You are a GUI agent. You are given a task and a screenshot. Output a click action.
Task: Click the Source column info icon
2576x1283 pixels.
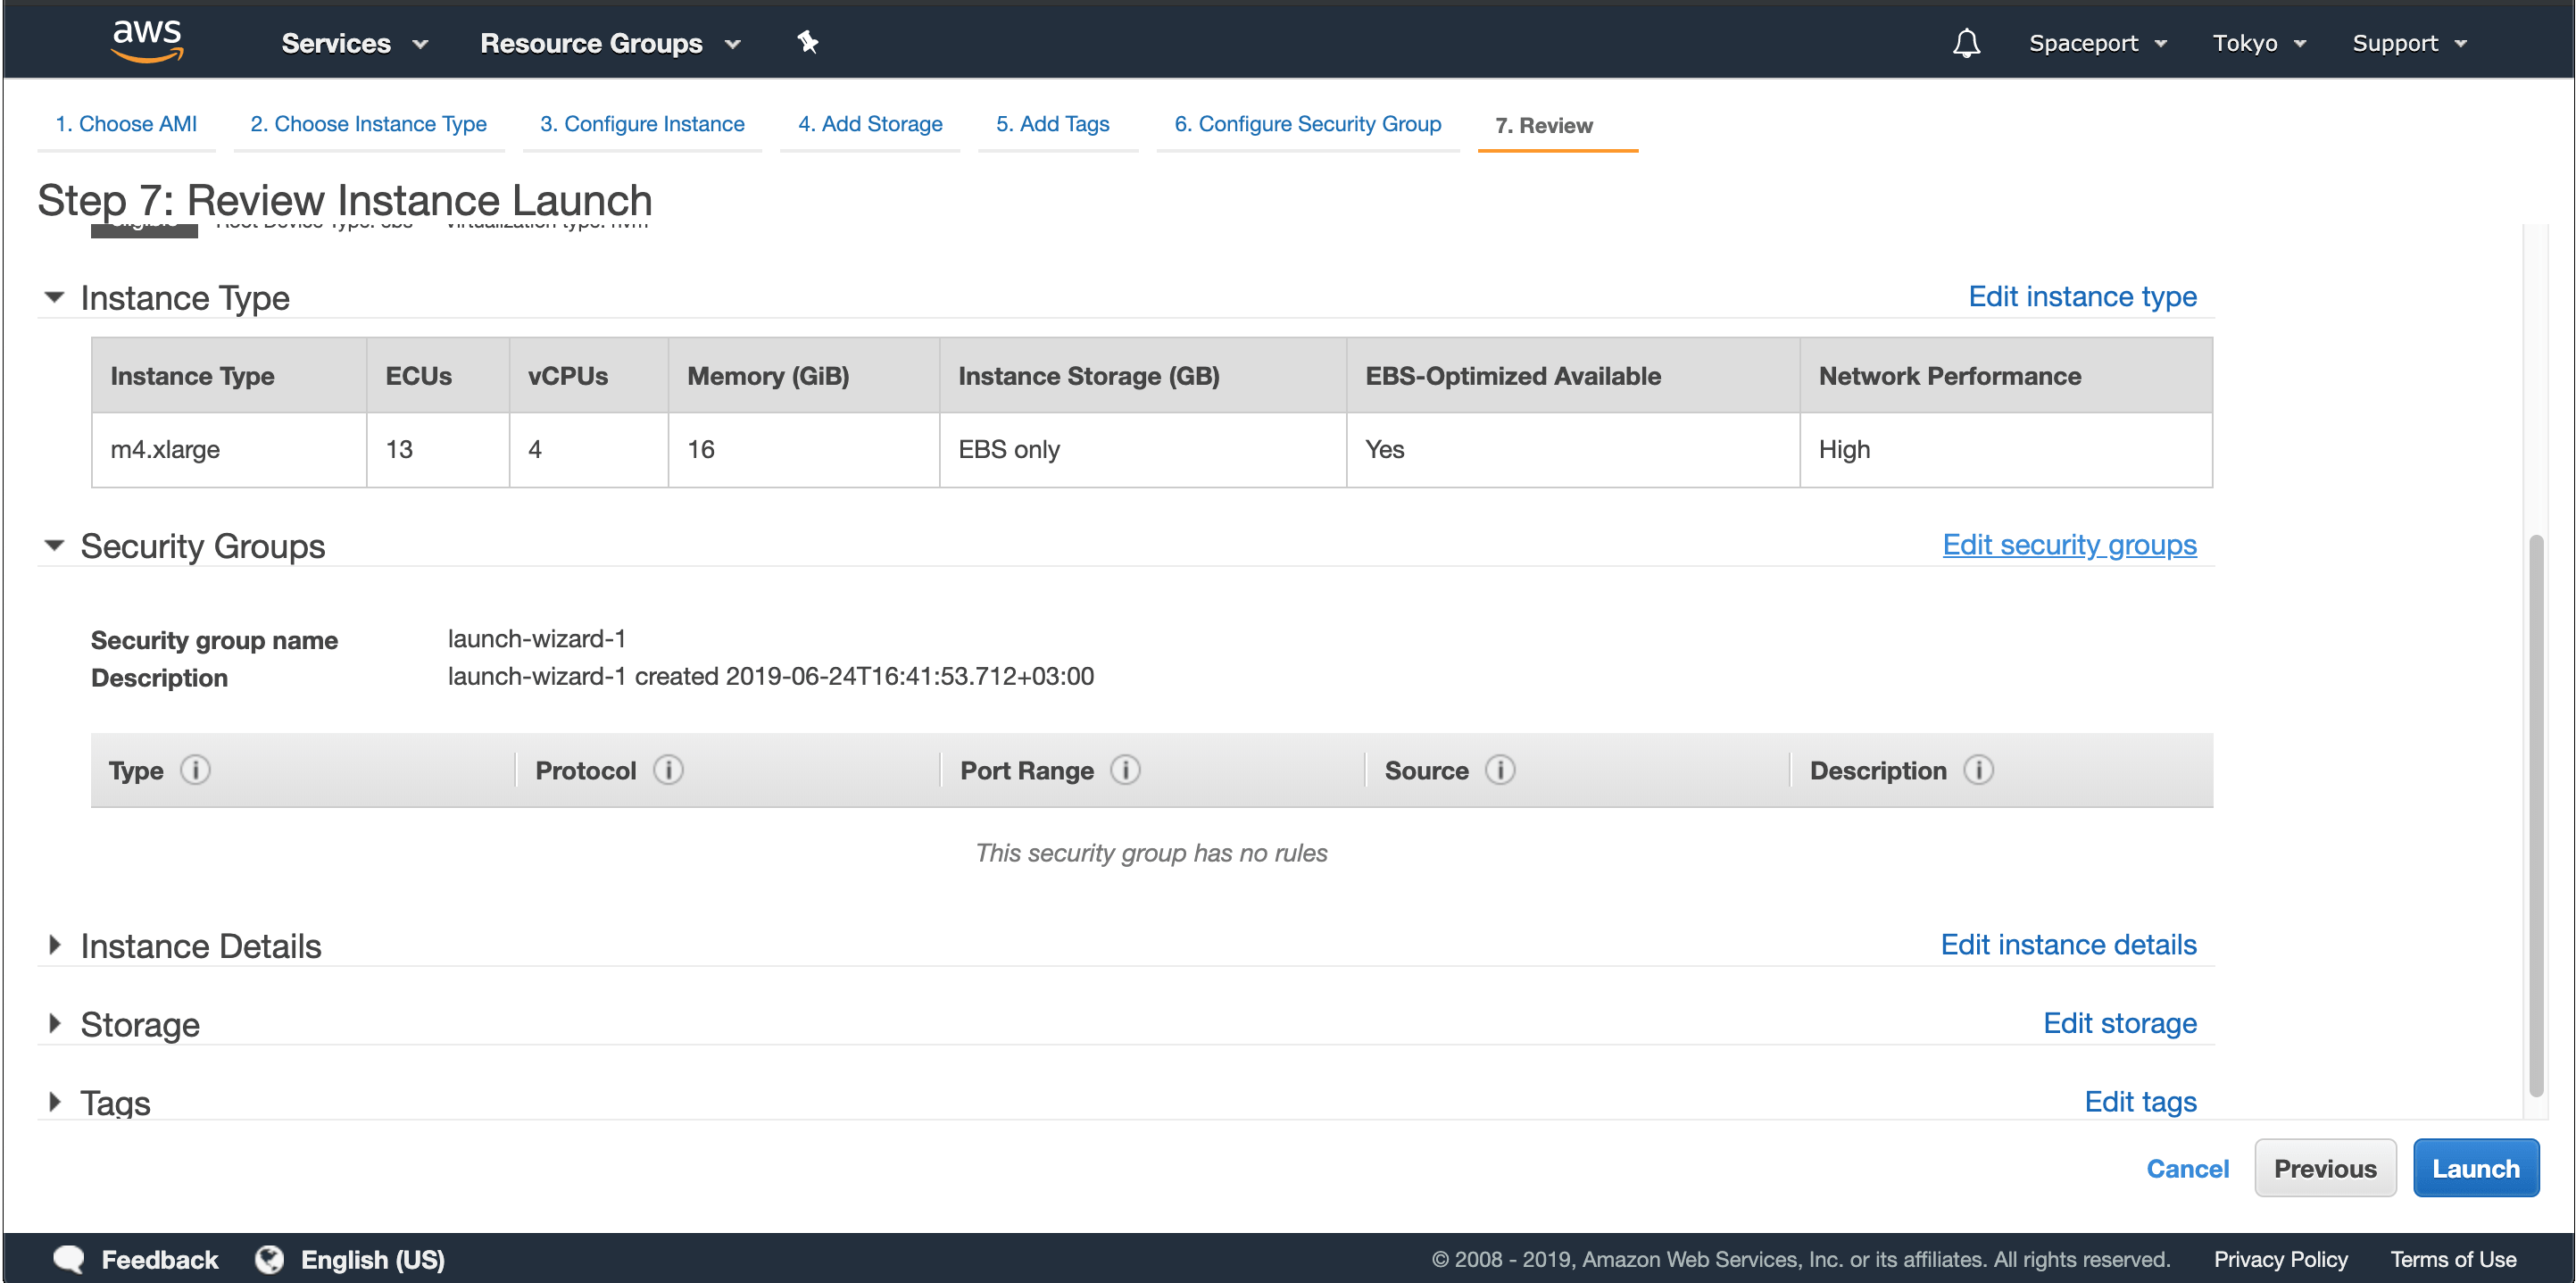pos(1500,770)
